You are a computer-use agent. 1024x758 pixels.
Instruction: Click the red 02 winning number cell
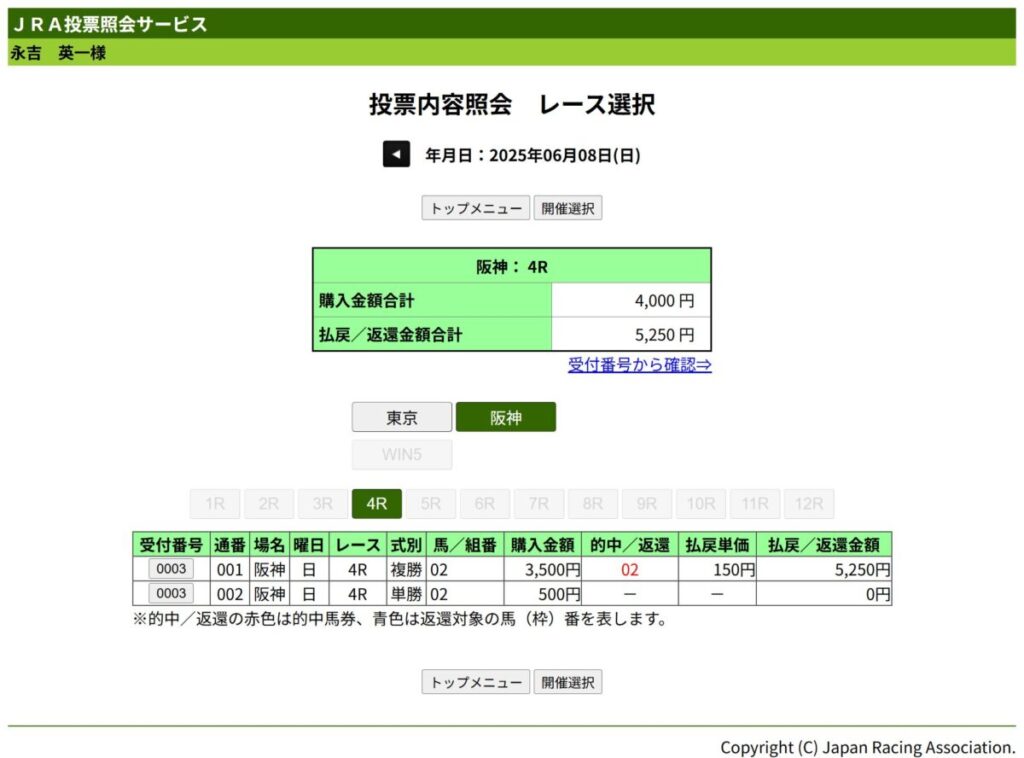click(629, 570)
